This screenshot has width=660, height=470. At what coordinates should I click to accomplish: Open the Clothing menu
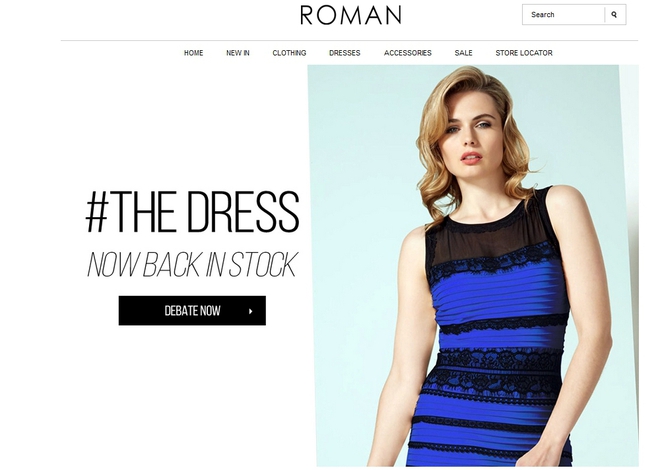point(289,53)
